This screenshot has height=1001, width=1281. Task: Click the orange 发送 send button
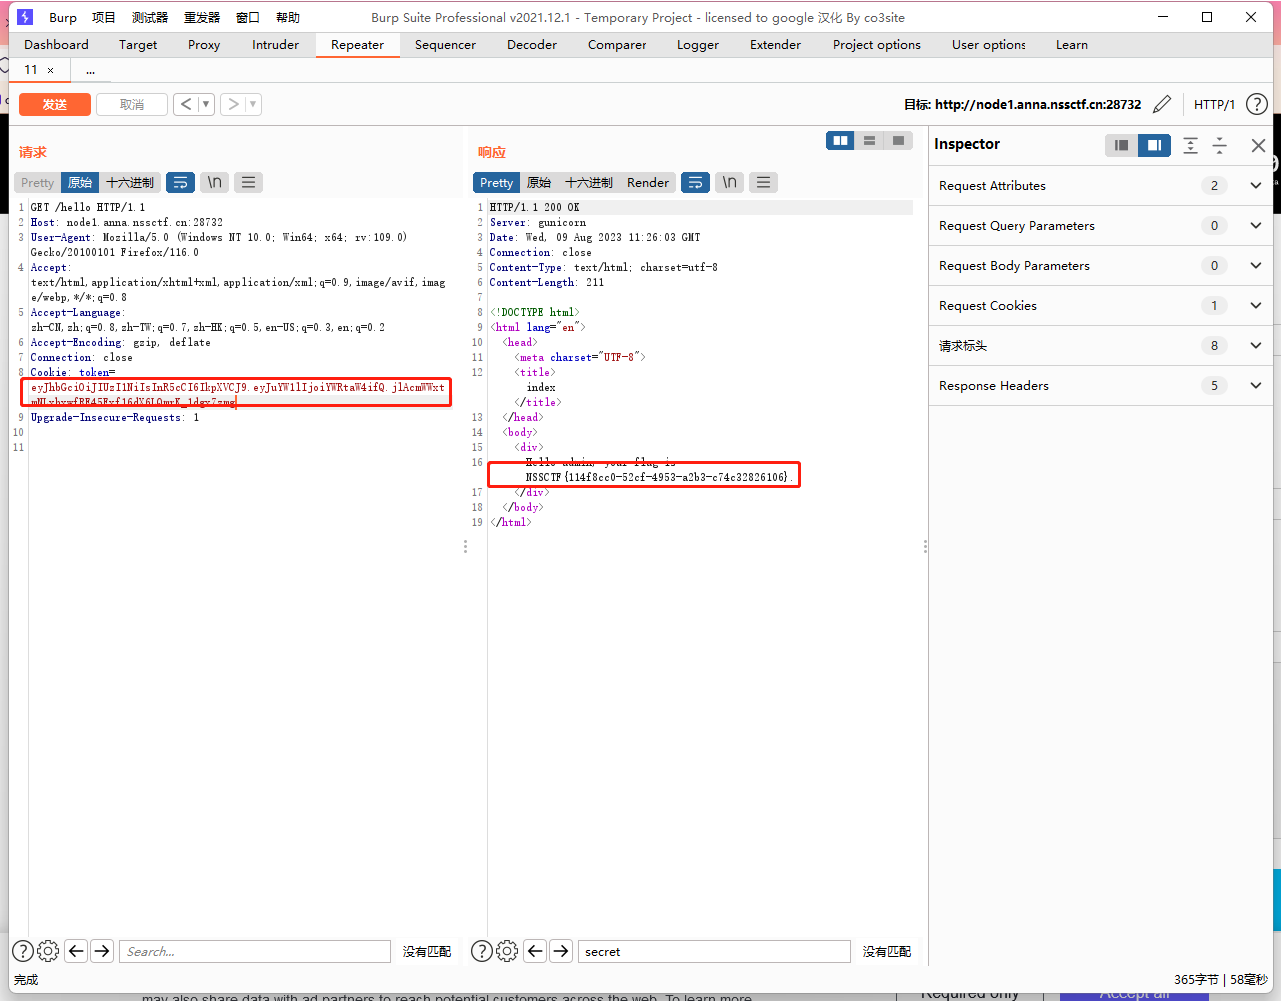coord(55,104)
